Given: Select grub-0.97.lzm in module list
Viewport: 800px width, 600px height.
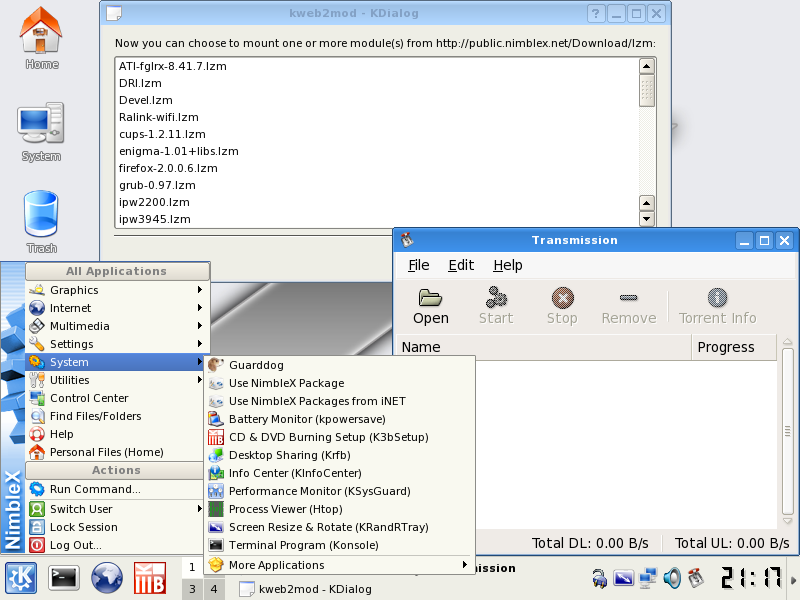Looking at the screenshot, I should [377, 185].
